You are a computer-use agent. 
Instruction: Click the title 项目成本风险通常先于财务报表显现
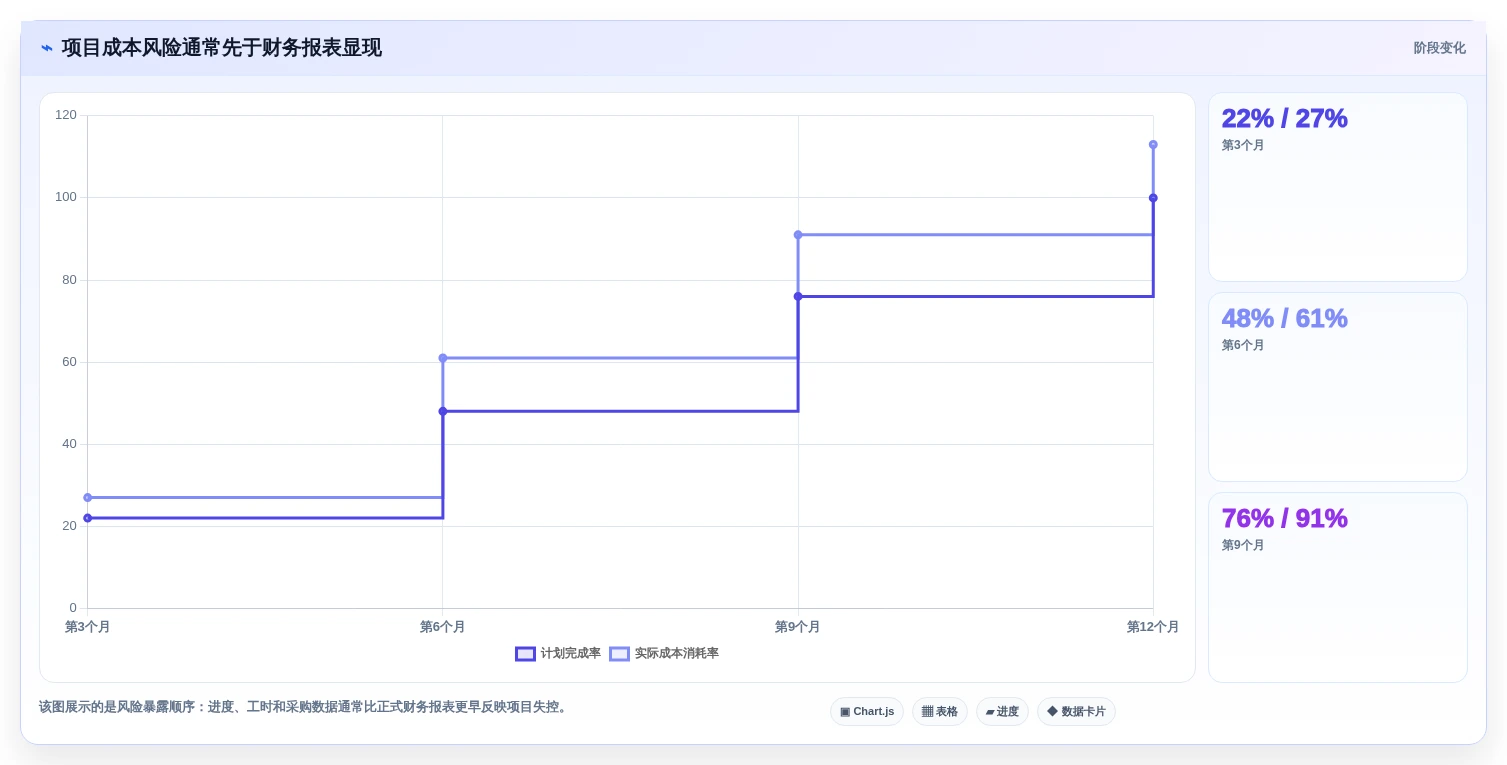(x=222, y=48)
